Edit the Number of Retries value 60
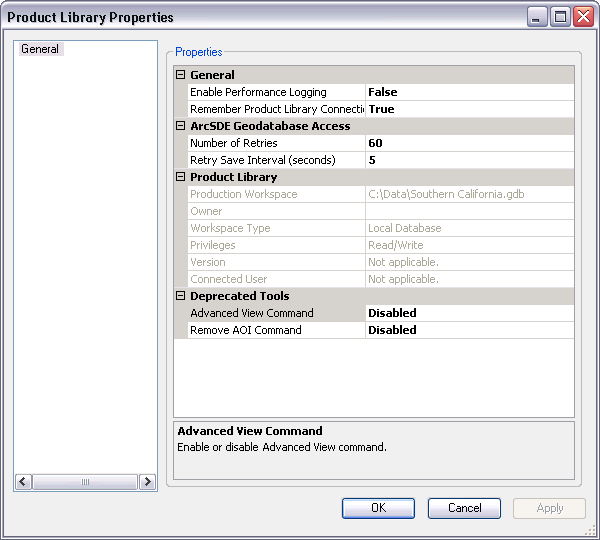Viewport: 600px width, 540px height. point(470,143)
